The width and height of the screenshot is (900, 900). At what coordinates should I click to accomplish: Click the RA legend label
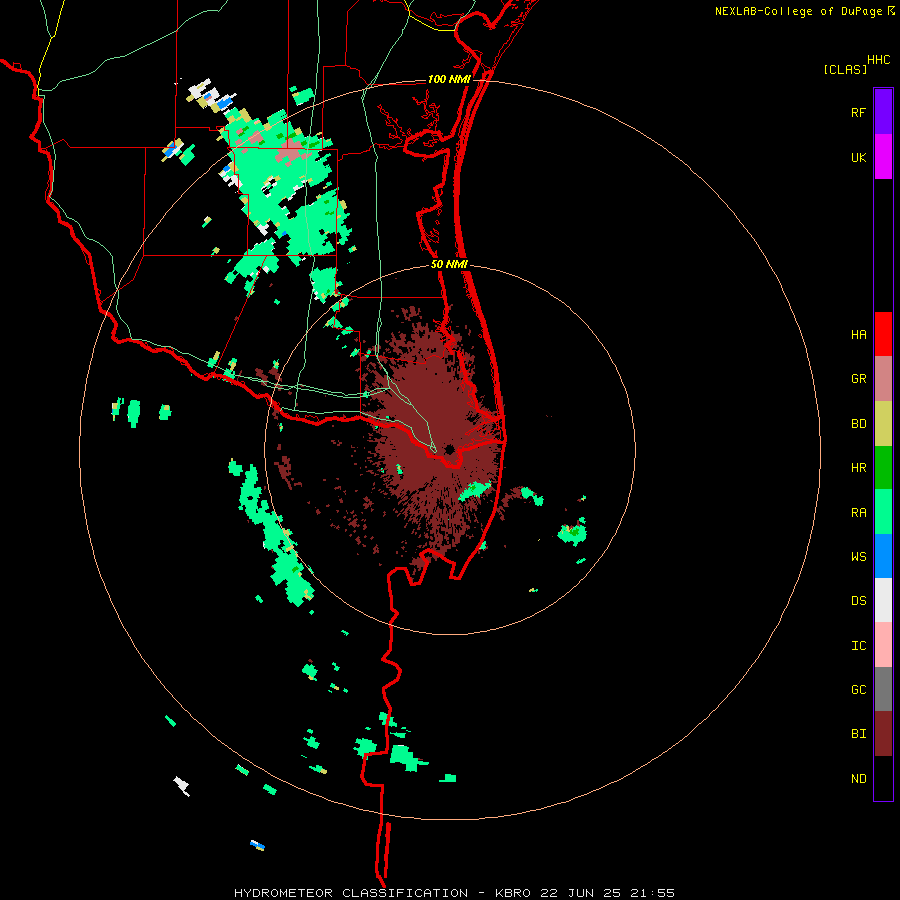tap(858, 513)
